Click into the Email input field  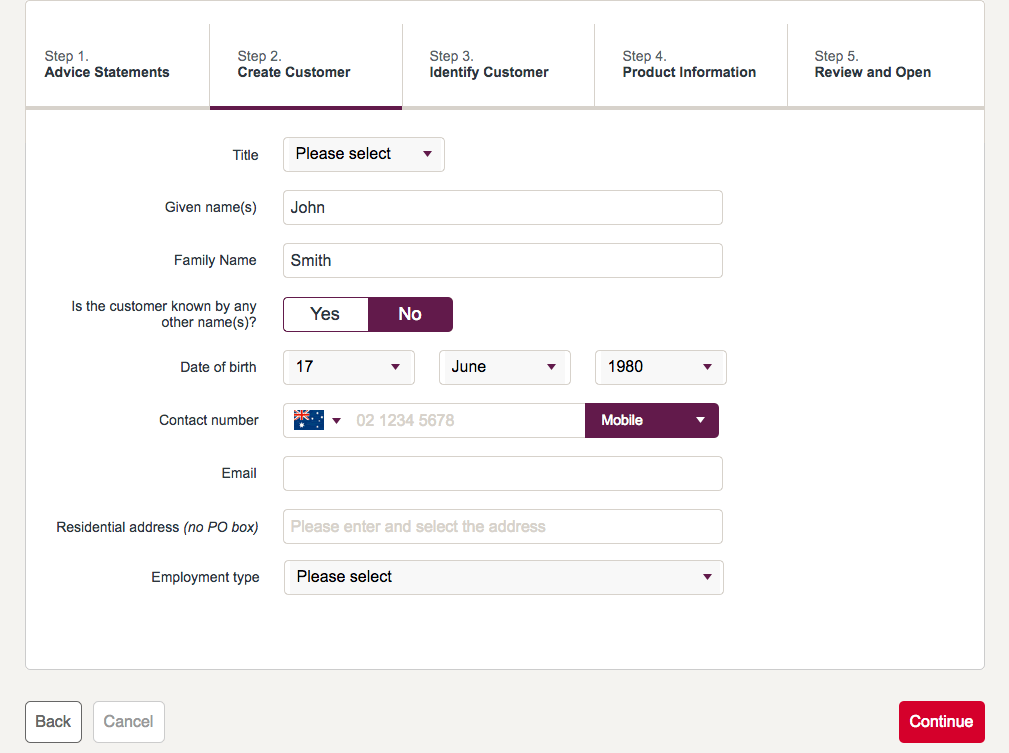point(502,474)
